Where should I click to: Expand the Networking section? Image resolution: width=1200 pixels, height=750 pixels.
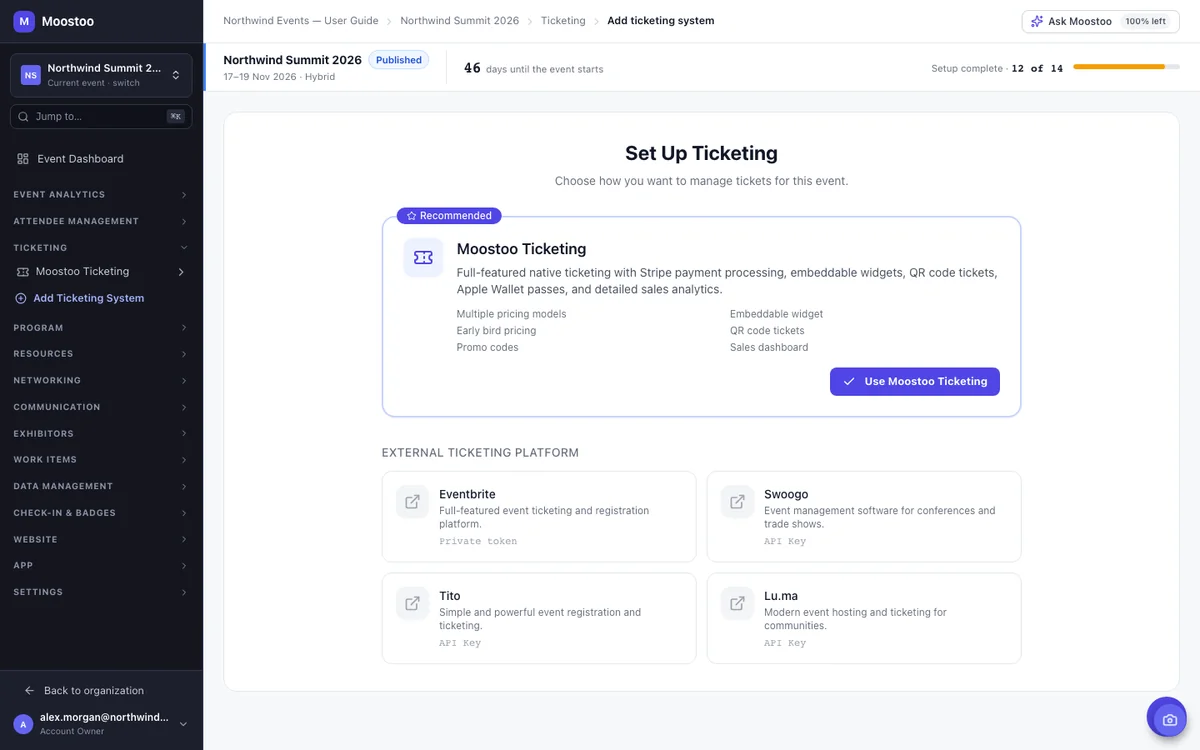click(101, 381)
